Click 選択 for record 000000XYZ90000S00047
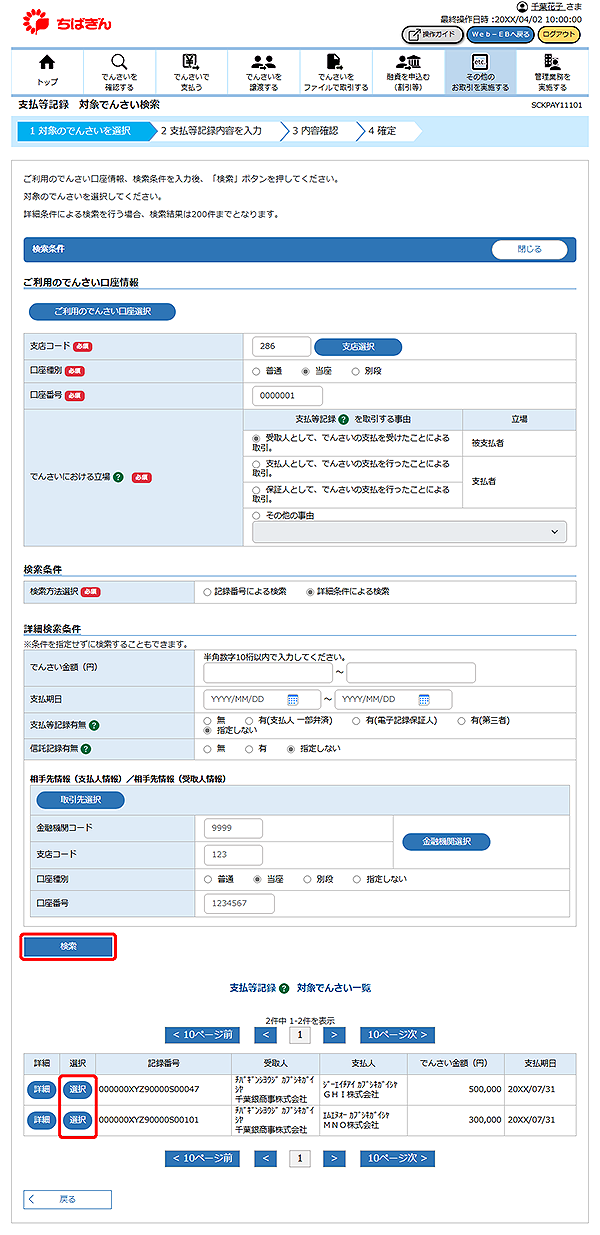The width and height of the screenshot is (600, 1235). tap(77, 1090)
